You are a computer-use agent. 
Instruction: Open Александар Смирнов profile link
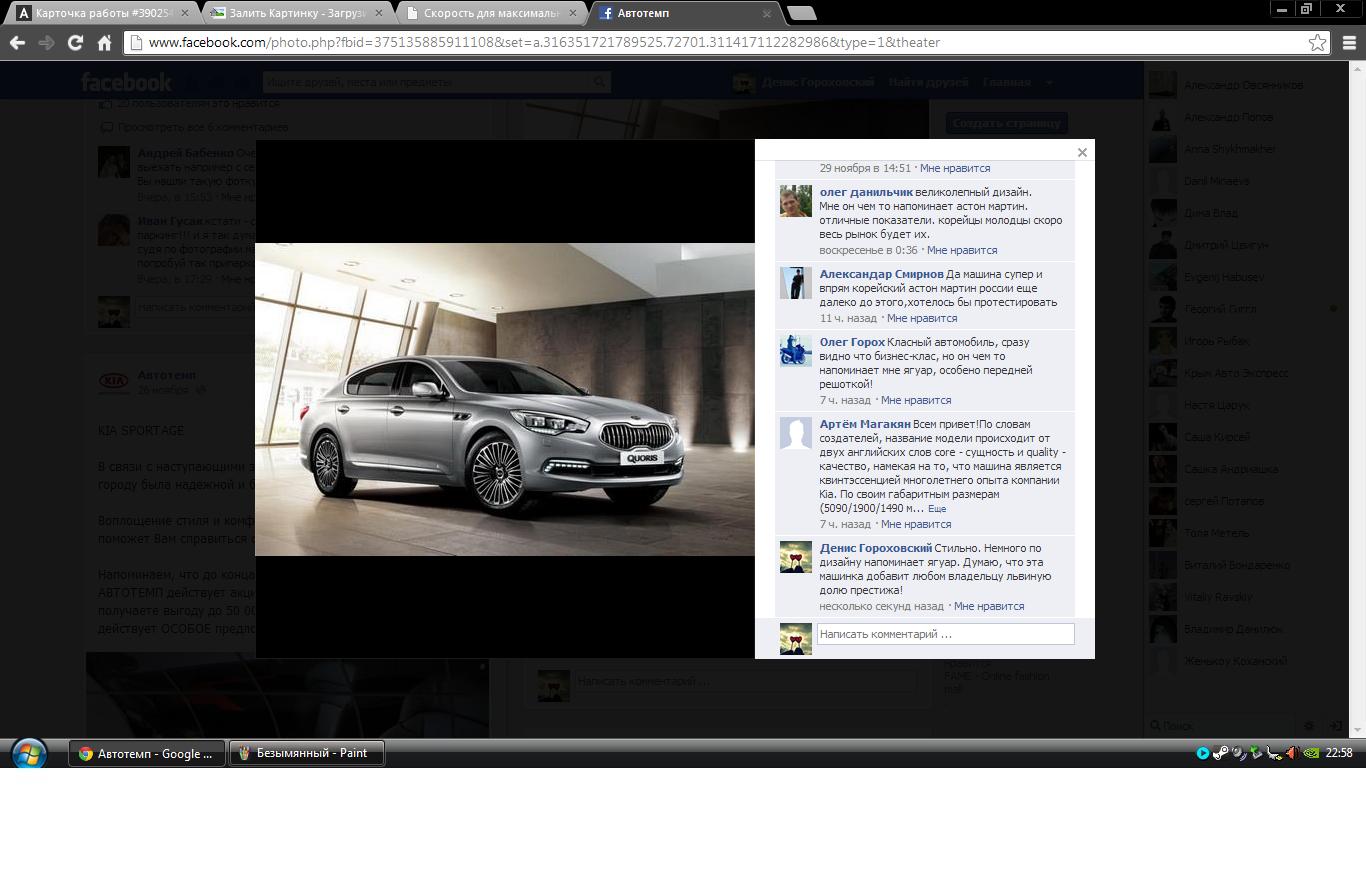[881, 274]
